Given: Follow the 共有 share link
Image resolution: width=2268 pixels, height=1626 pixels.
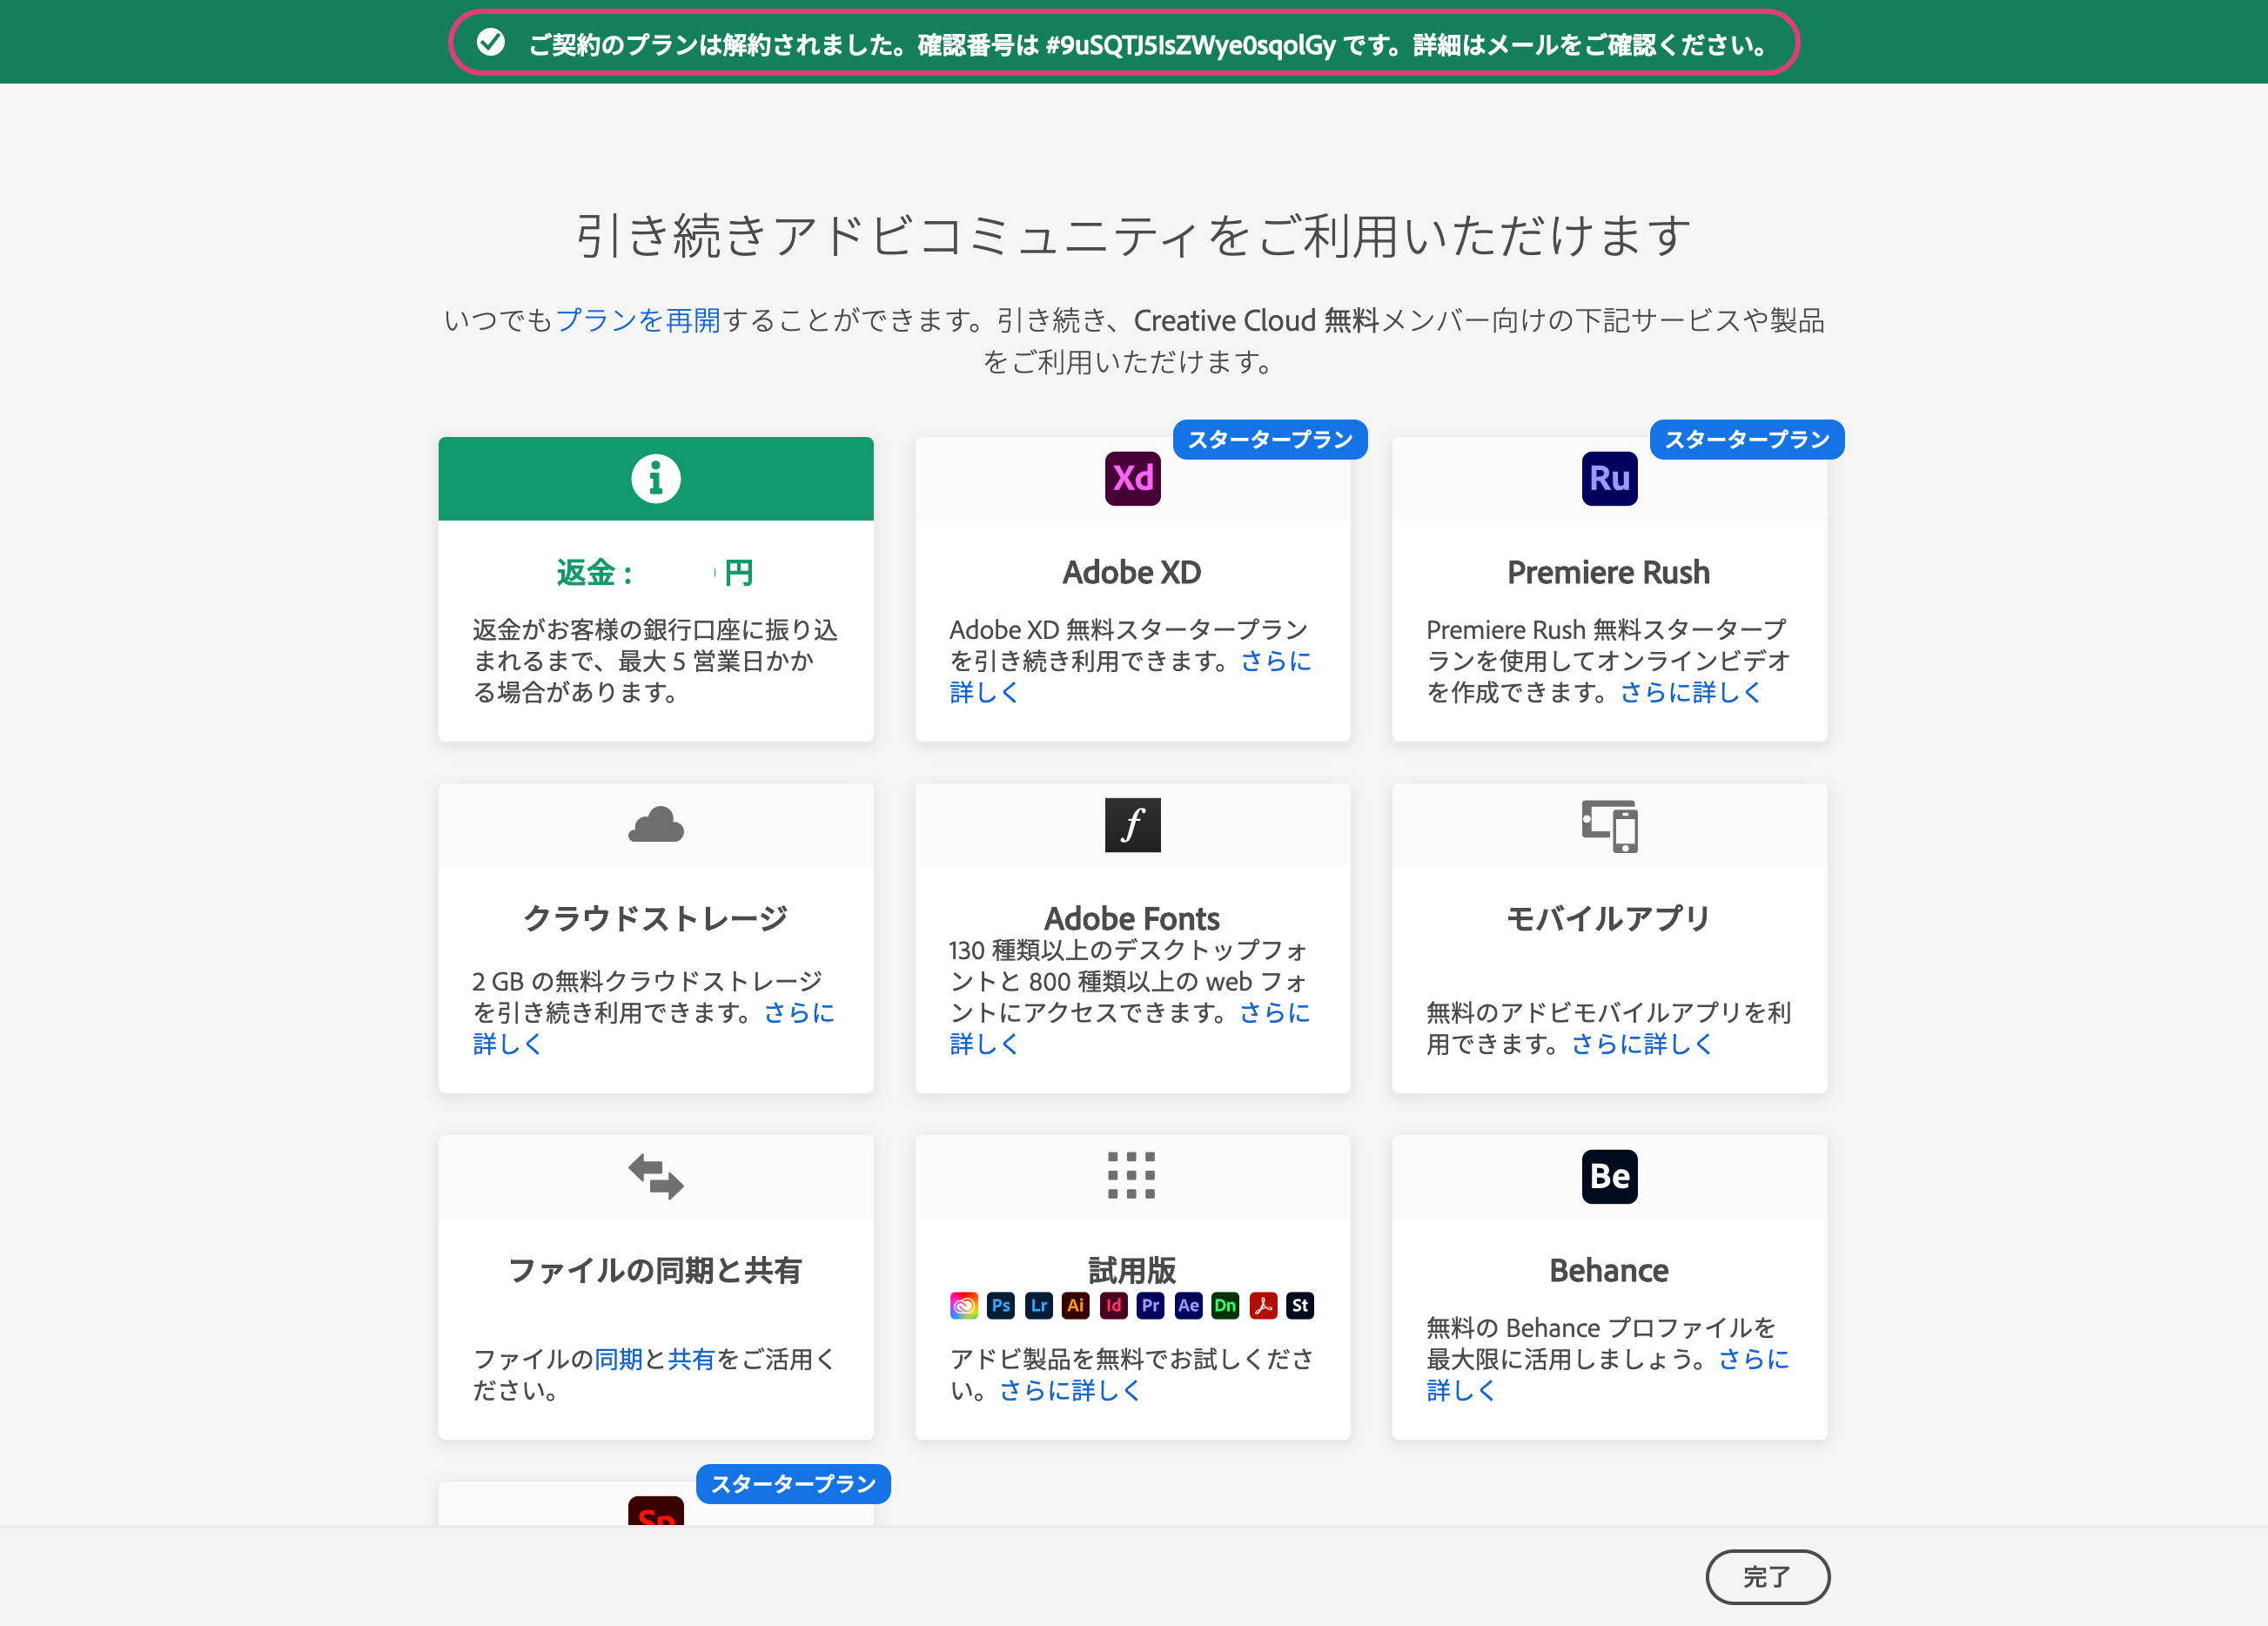Looking at the screenshot, I should tap(692, 1359).
